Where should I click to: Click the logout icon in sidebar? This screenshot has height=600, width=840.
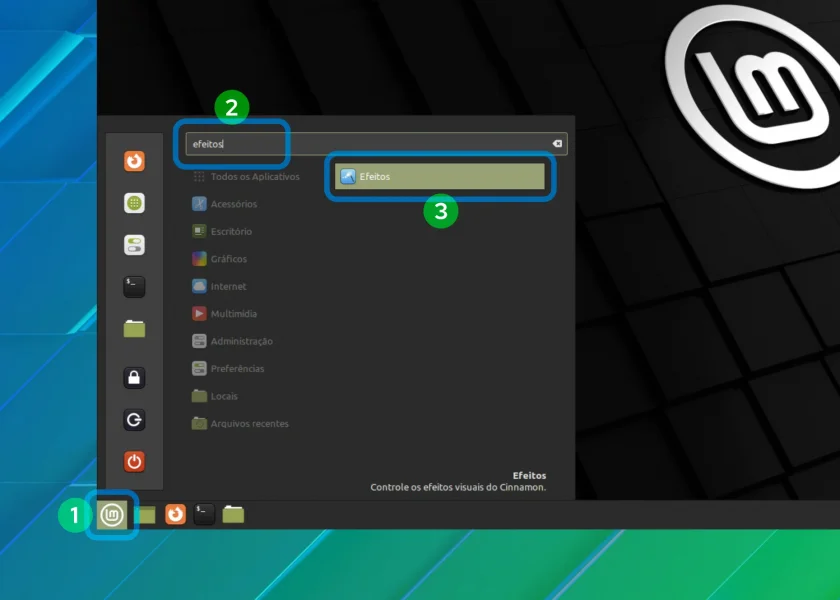point(134,419)
